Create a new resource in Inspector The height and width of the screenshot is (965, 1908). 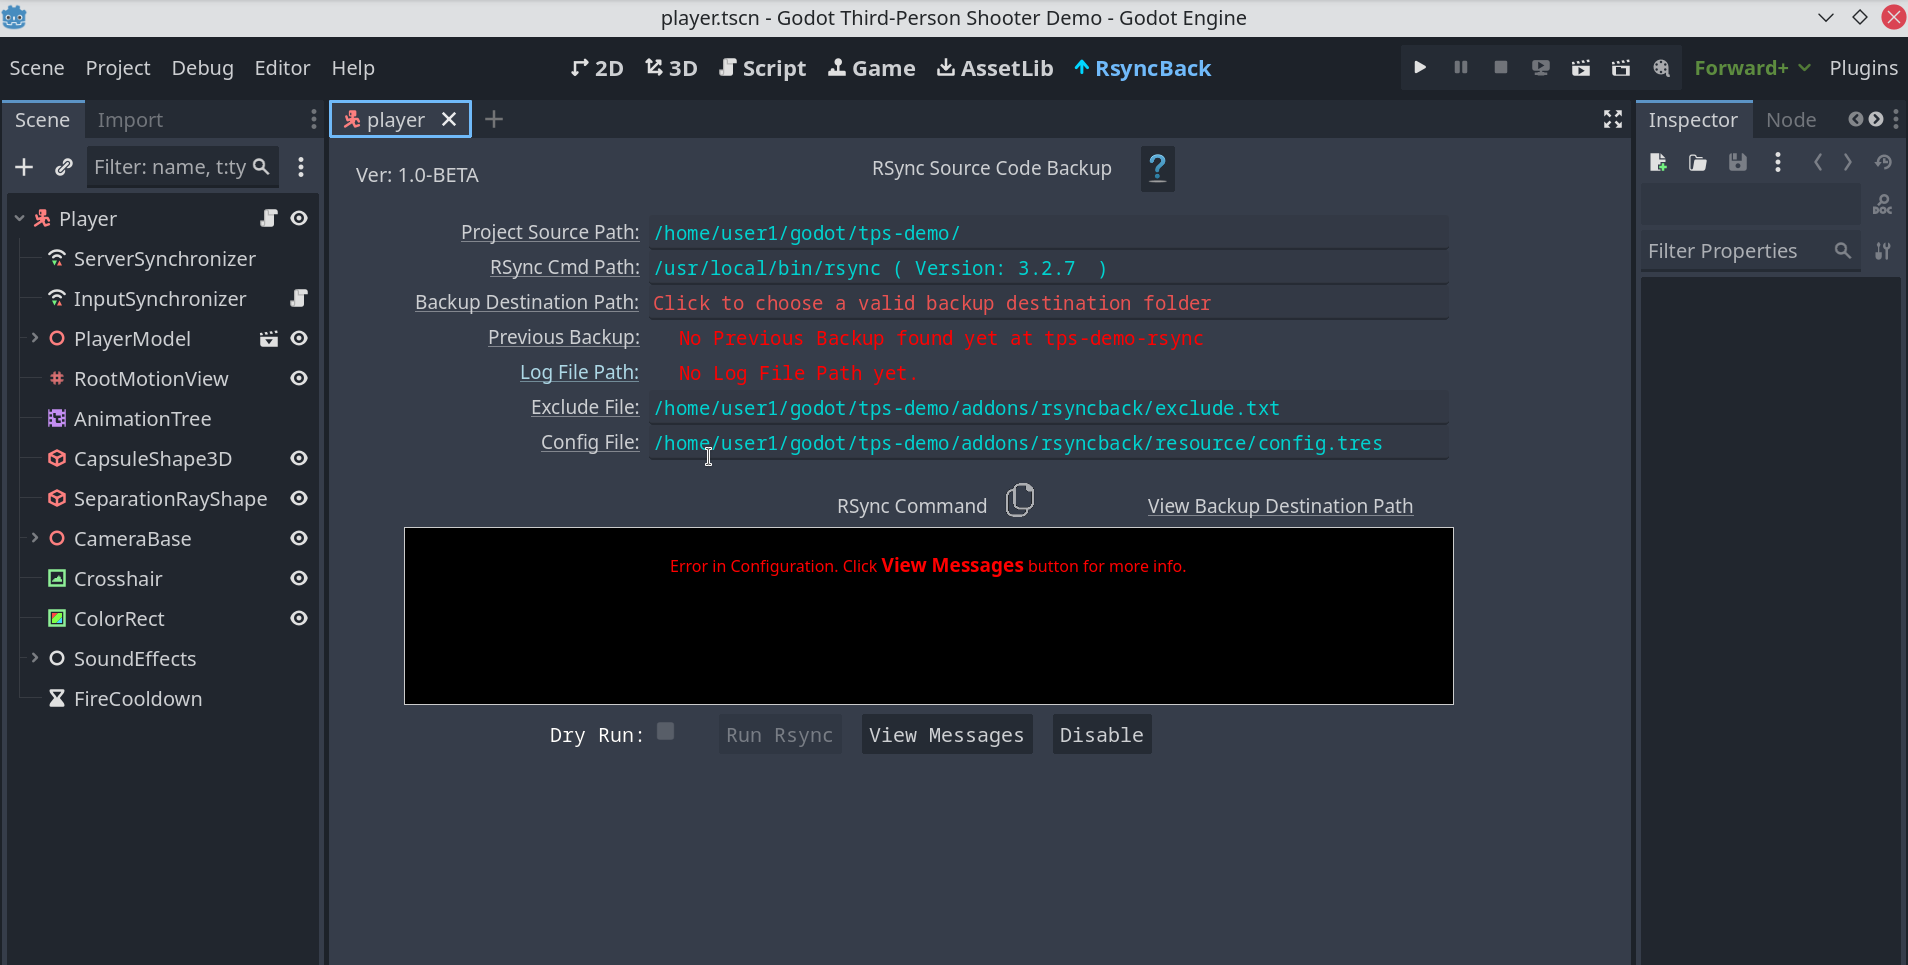(1658, 162)
